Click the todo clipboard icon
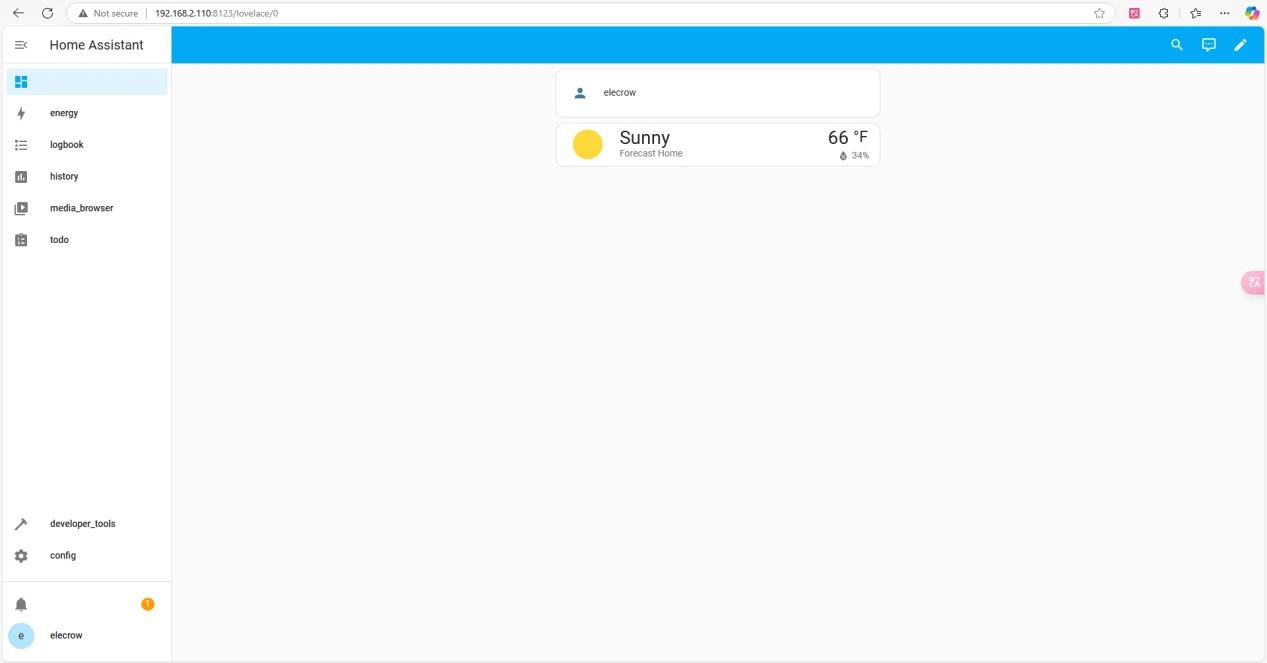The image size is (1267, 663). [x=21, y=240]
